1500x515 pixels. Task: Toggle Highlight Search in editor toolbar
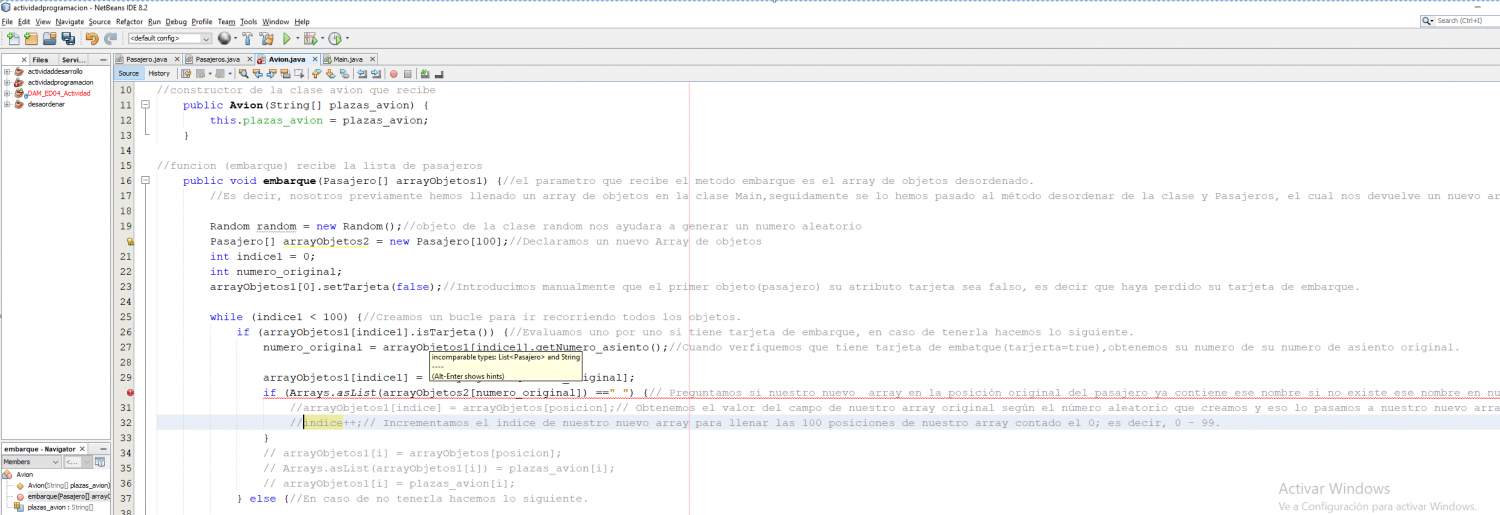285,73
